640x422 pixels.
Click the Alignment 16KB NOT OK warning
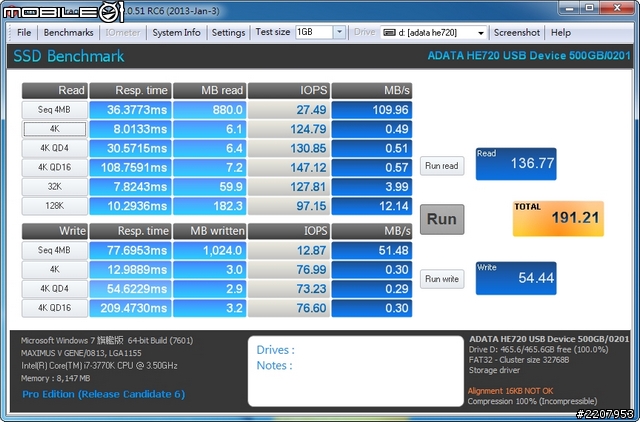(x=510, y=391)
